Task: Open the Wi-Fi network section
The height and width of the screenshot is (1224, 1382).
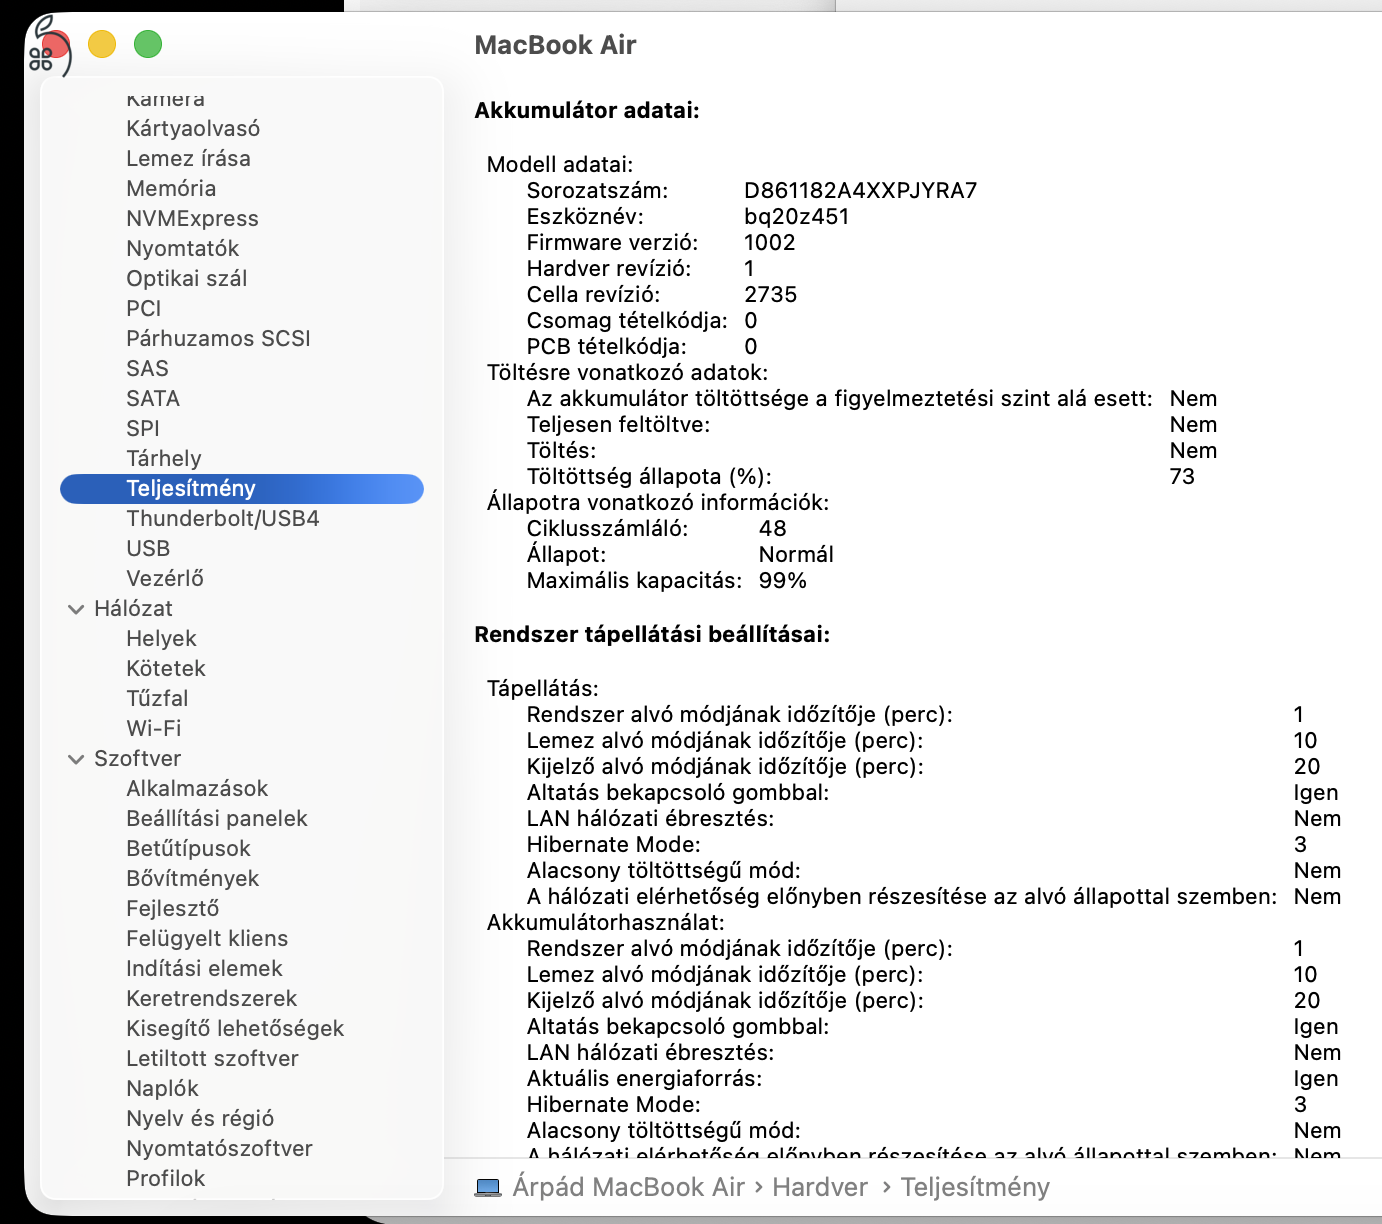Action: tap(154, 728)
